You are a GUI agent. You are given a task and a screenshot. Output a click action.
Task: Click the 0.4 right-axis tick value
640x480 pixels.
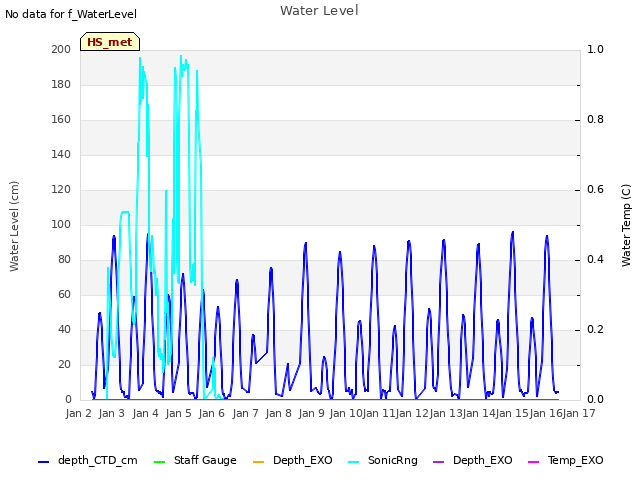coord(595,260)
